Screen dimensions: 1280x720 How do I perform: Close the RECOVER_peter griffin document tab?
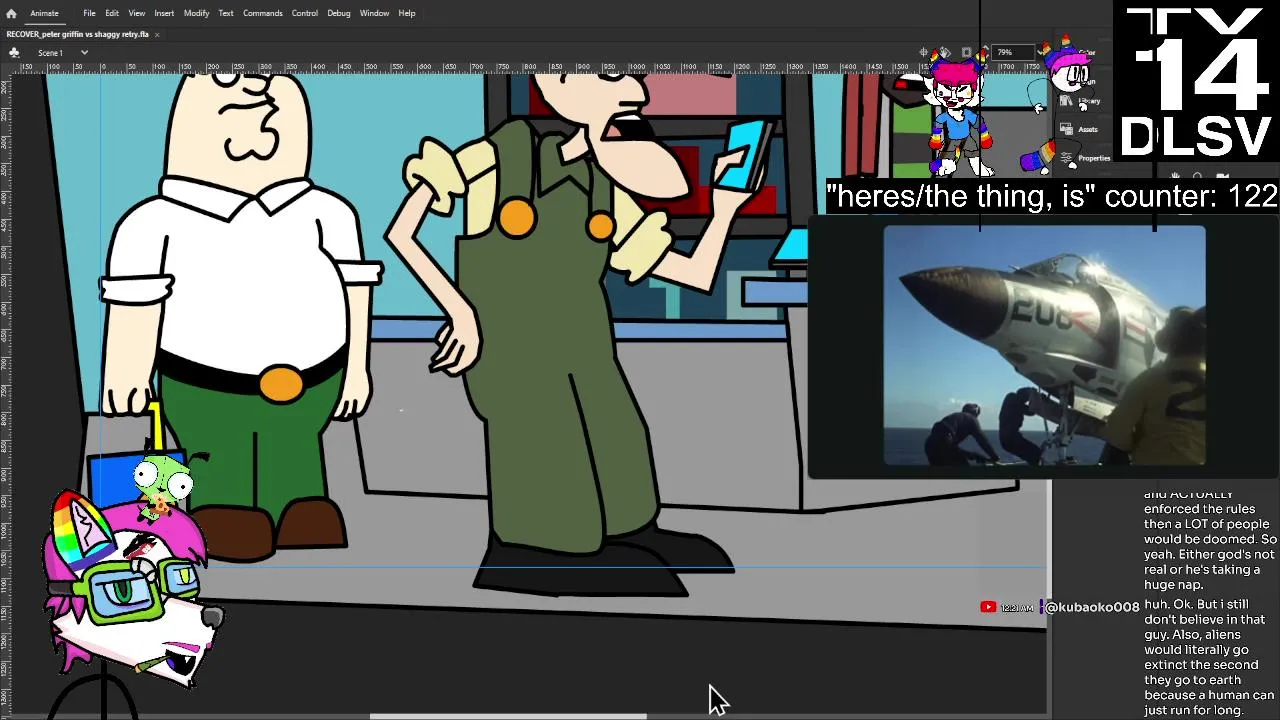pyautogui.click(x=157, y=34)
